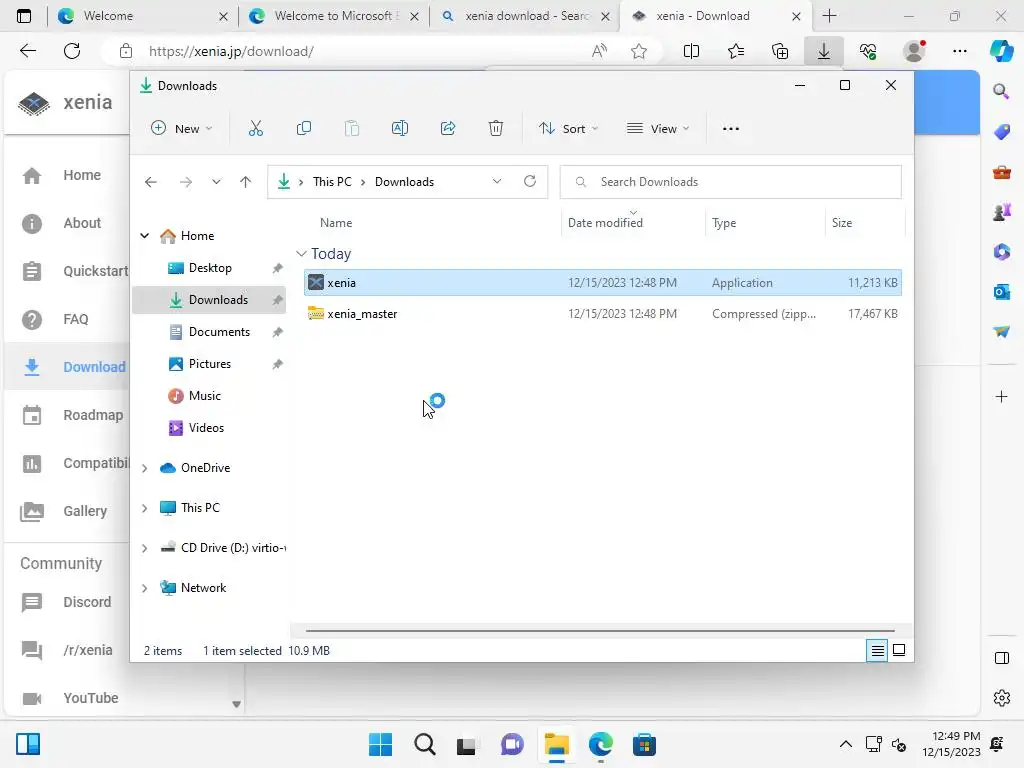Click the Share icon in Explorer toolbar
Screen dimensions: 1024x768
(x=448, y=129)
